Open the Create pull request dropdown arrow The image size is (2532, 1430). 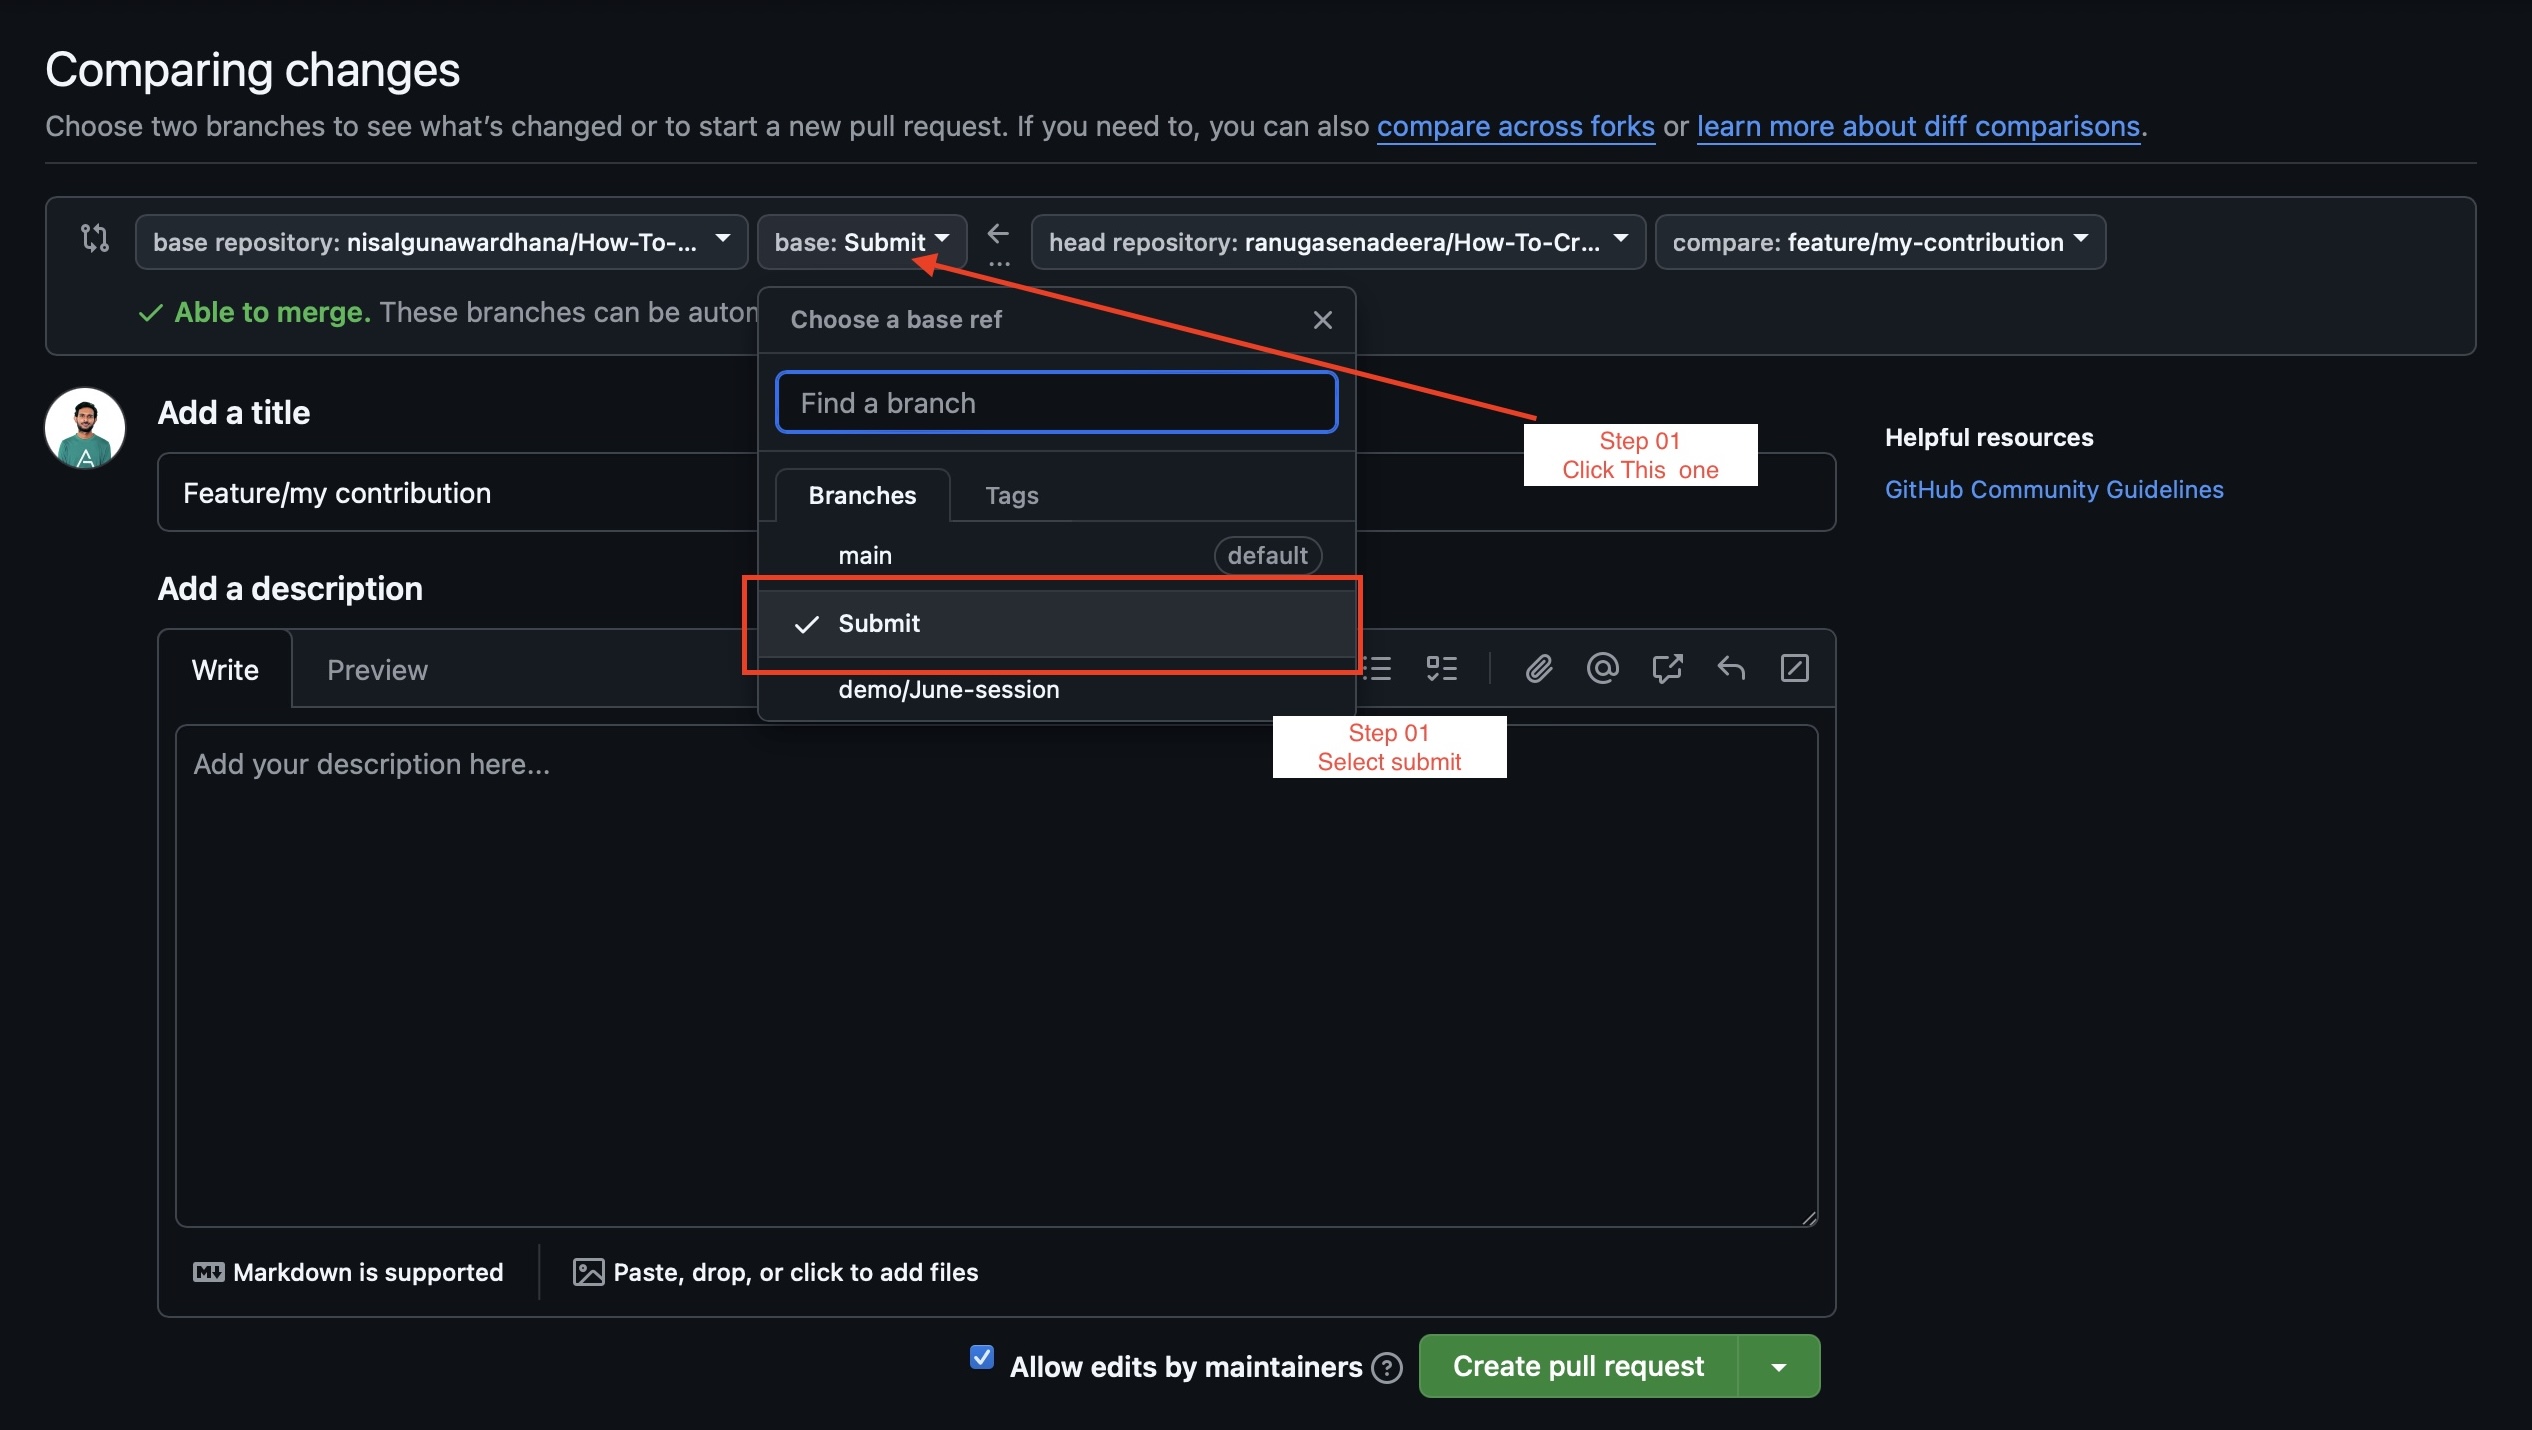1777,1366
